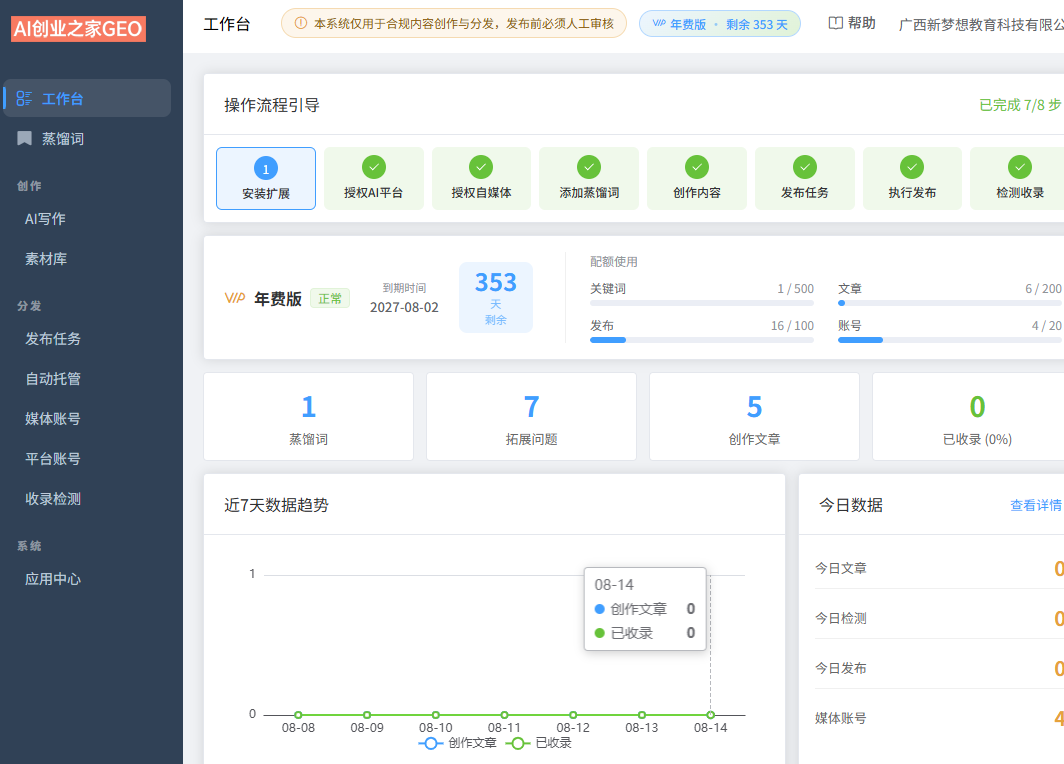This screenshot has width=1064, height=764.
Task: Click the 08-11 data point on chart
Action: pyautogui.click(x=504, y=714)
